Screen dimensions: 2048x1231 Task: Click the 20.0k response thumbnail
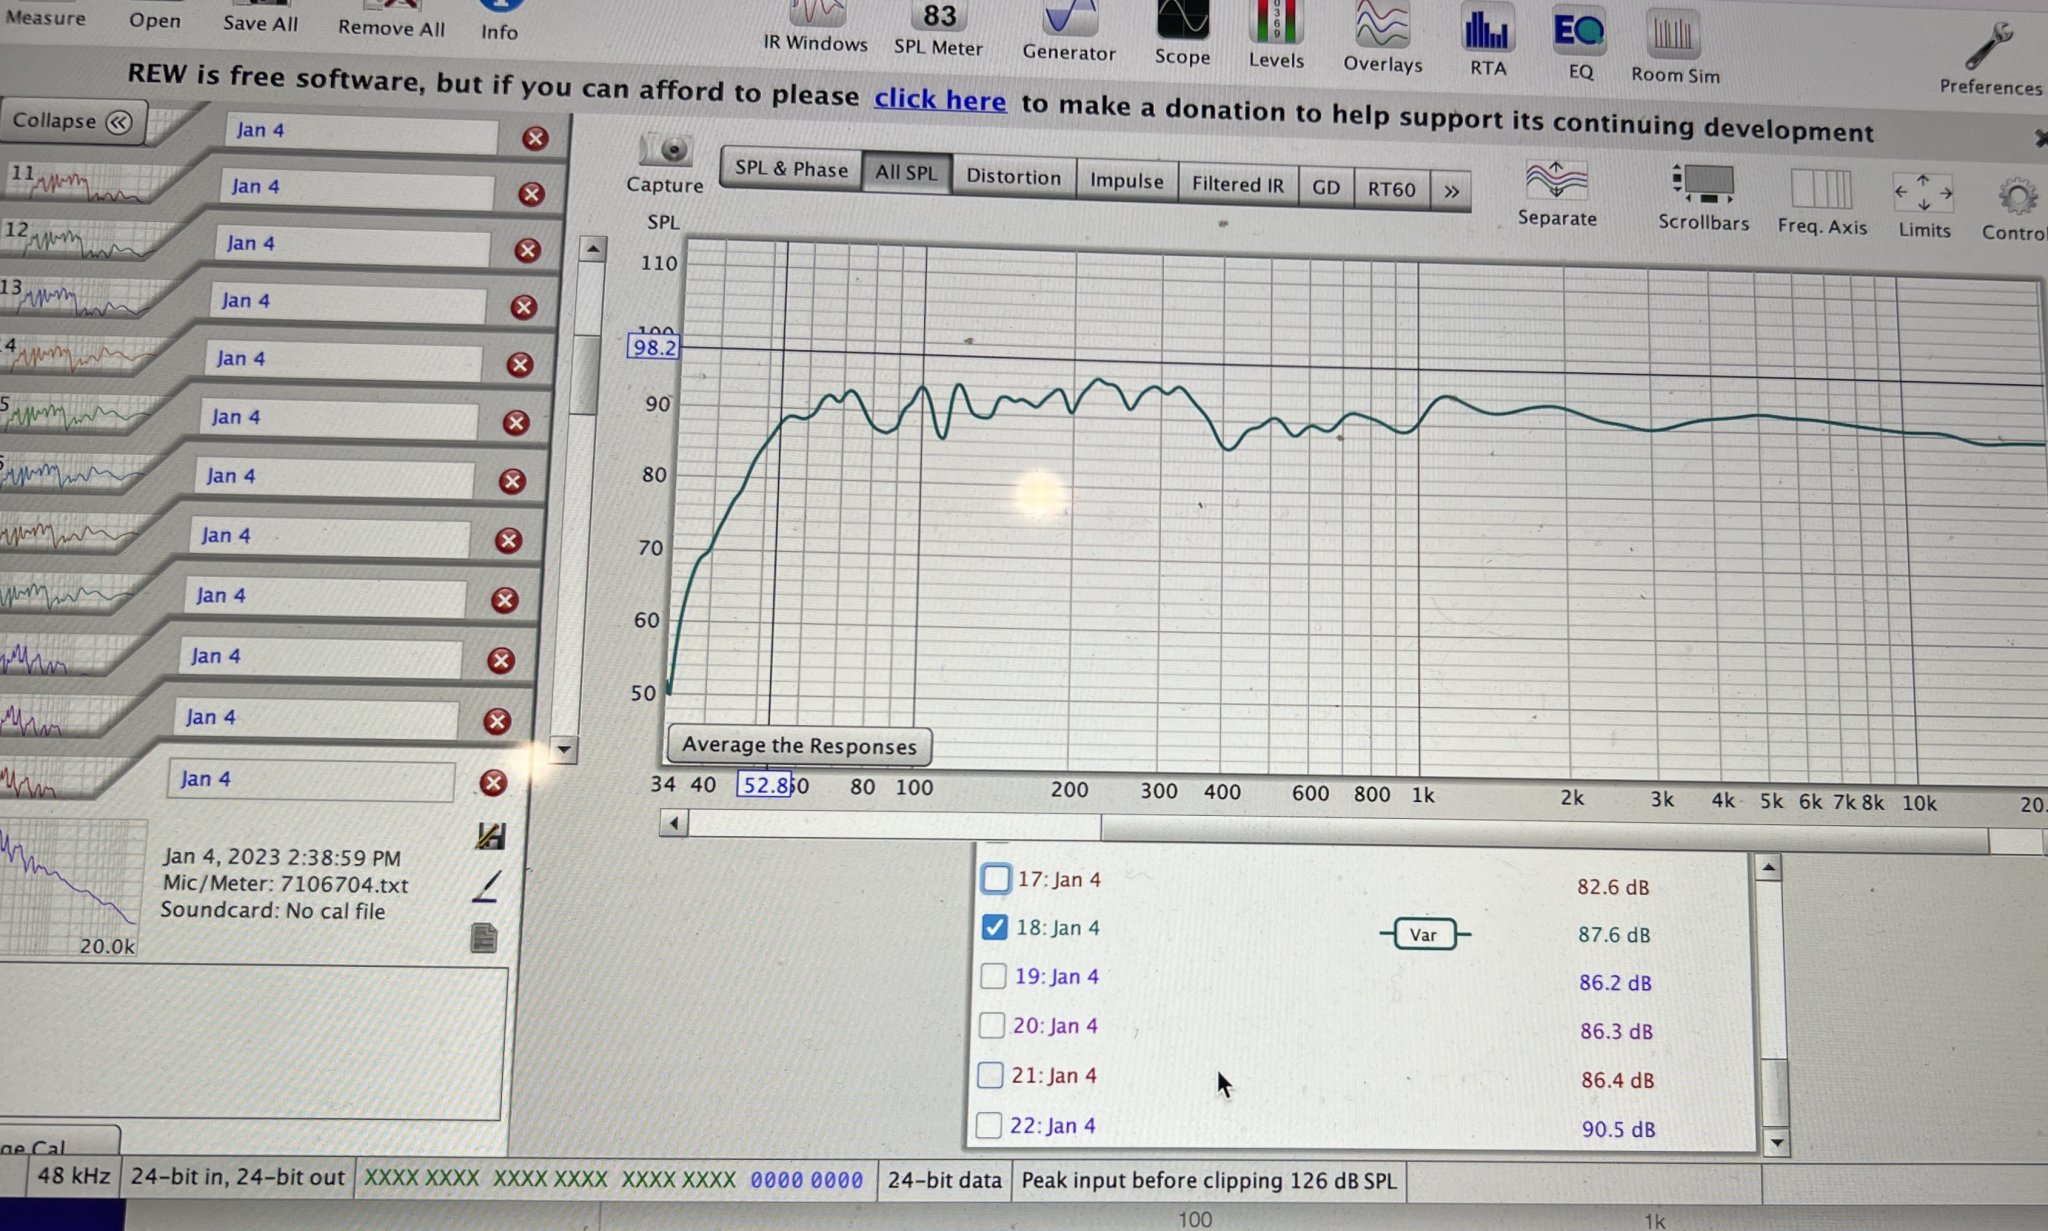coord(70,887)
